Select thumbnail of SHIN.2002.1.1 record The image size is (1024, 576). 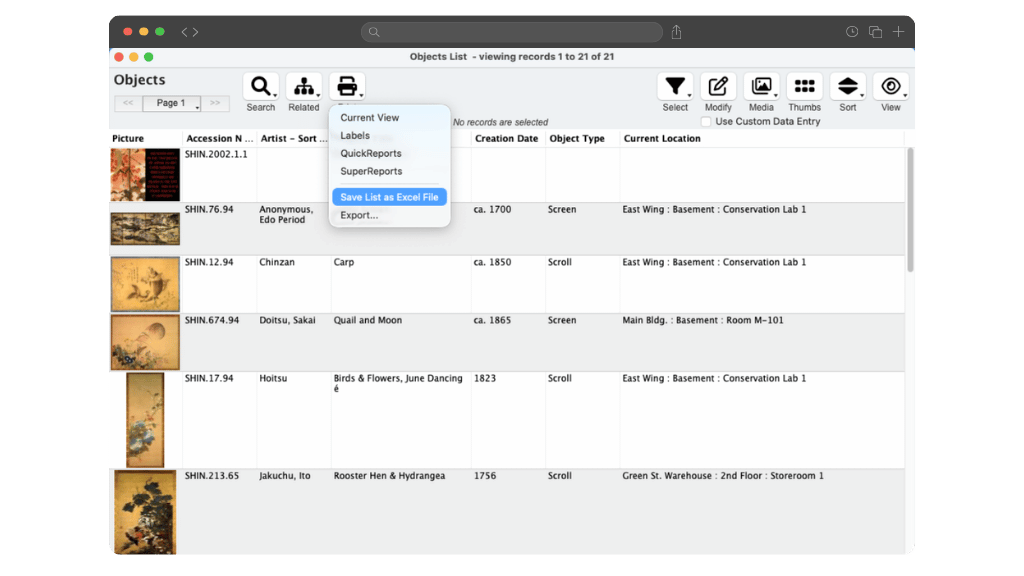145,174
